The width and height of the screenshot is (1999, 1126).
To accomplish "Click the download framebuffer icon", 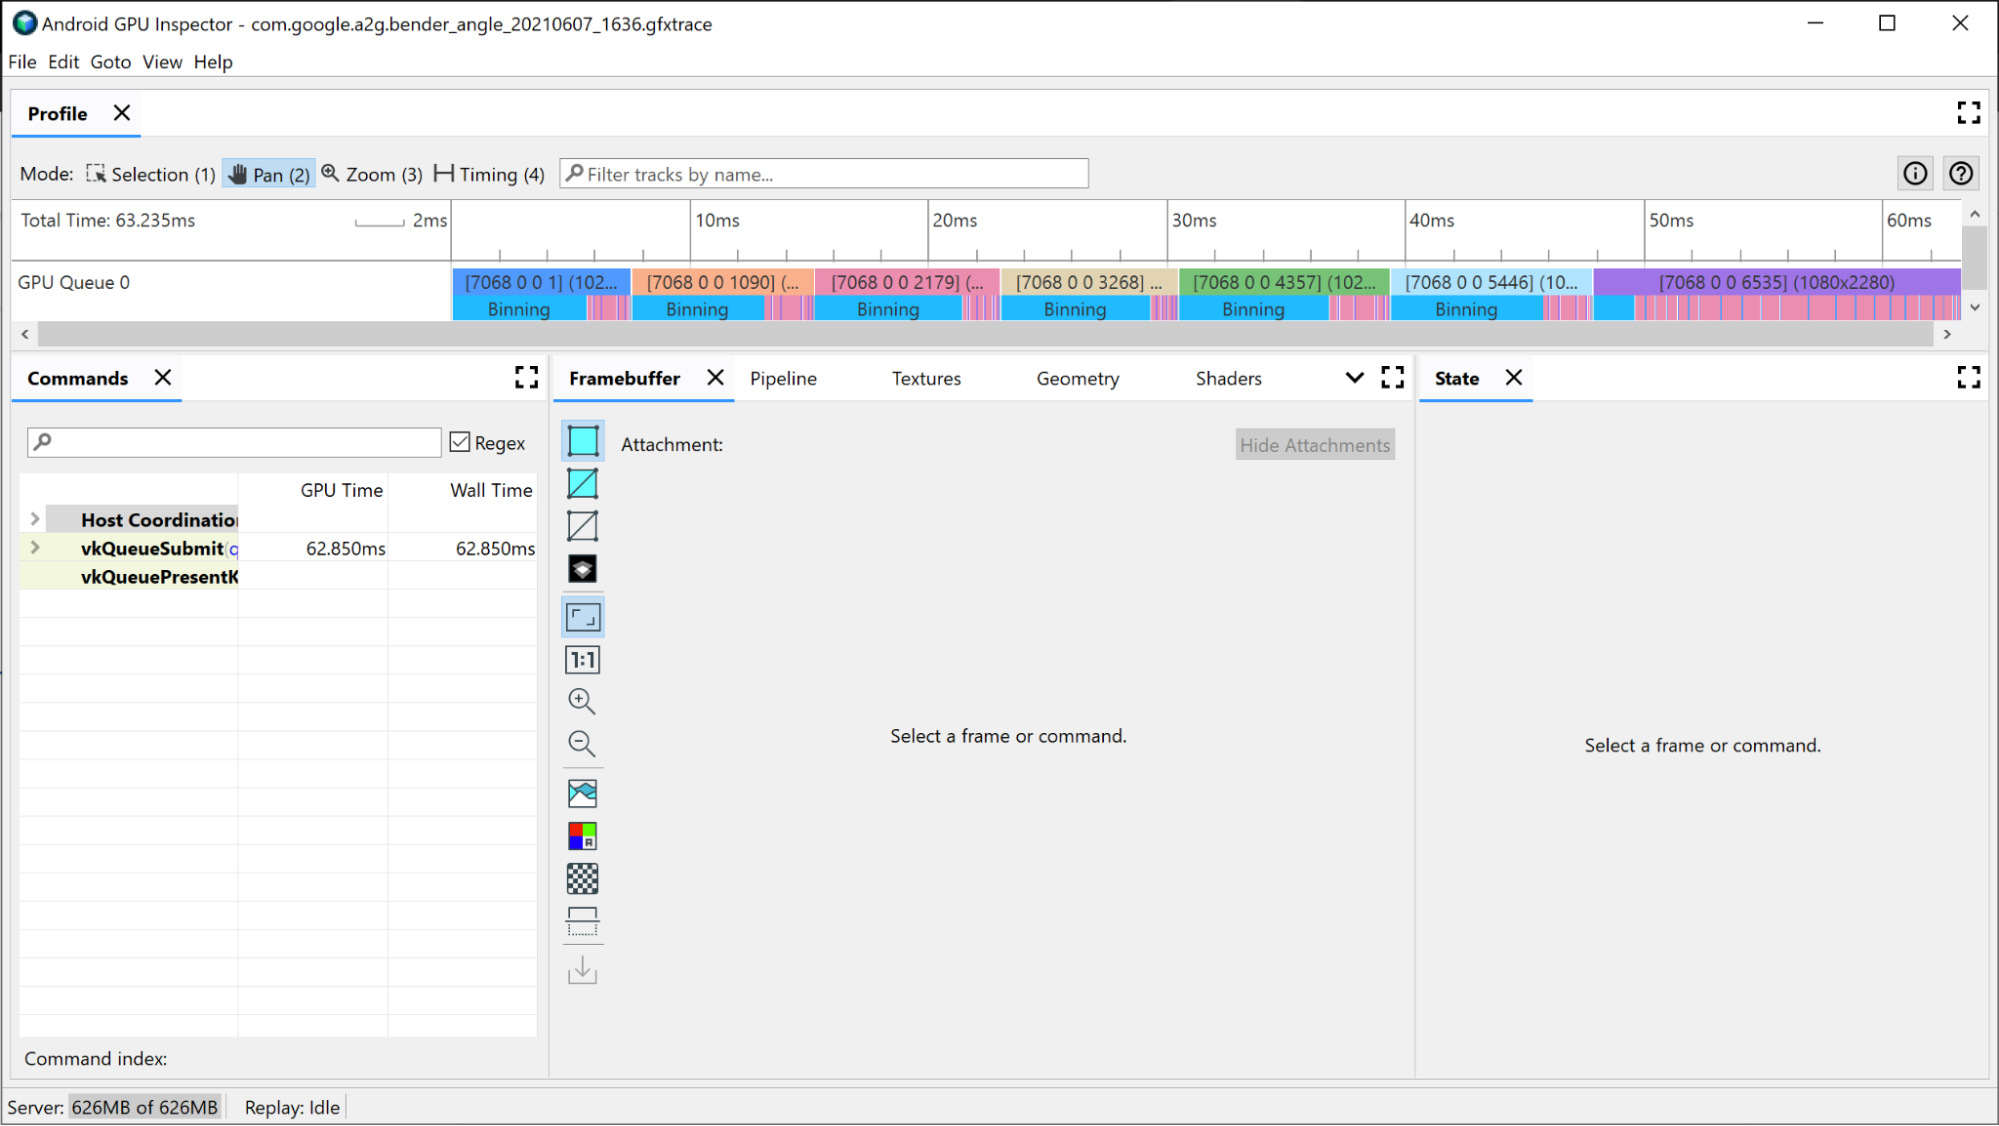I will tap(582, 971).
